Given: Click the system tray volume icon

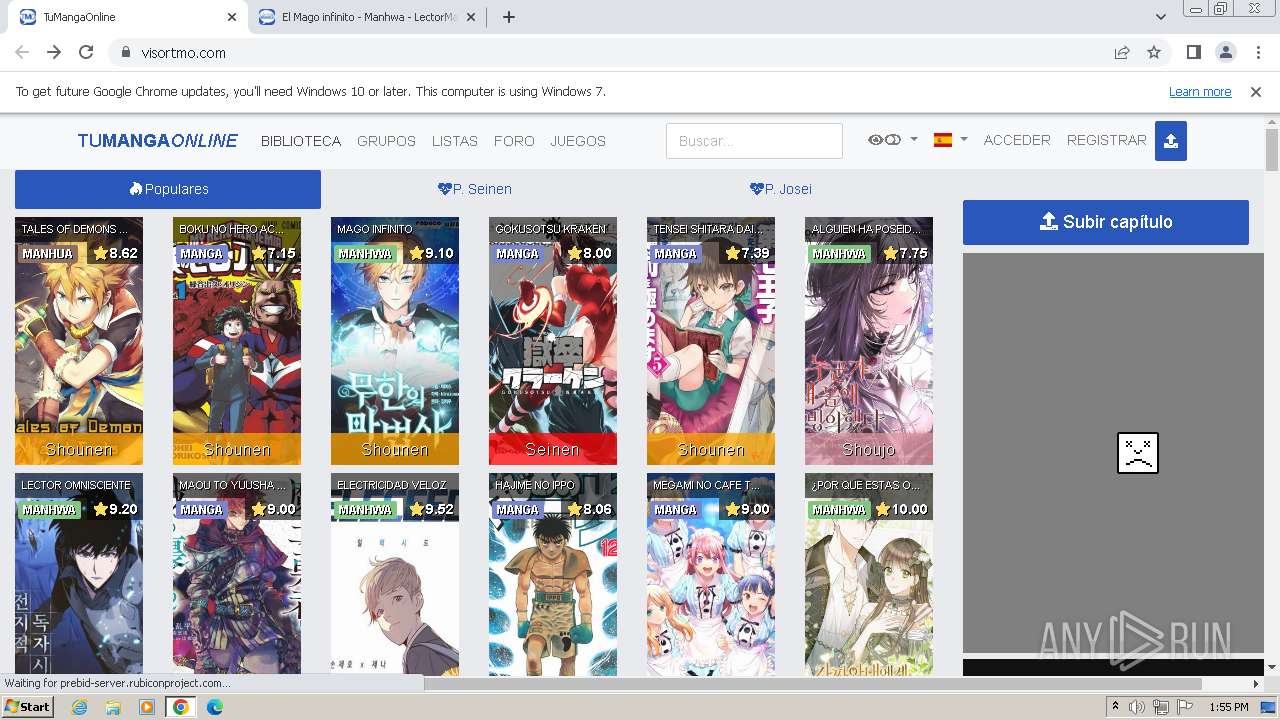Looking at the screenshot, I should point(1137,707).
